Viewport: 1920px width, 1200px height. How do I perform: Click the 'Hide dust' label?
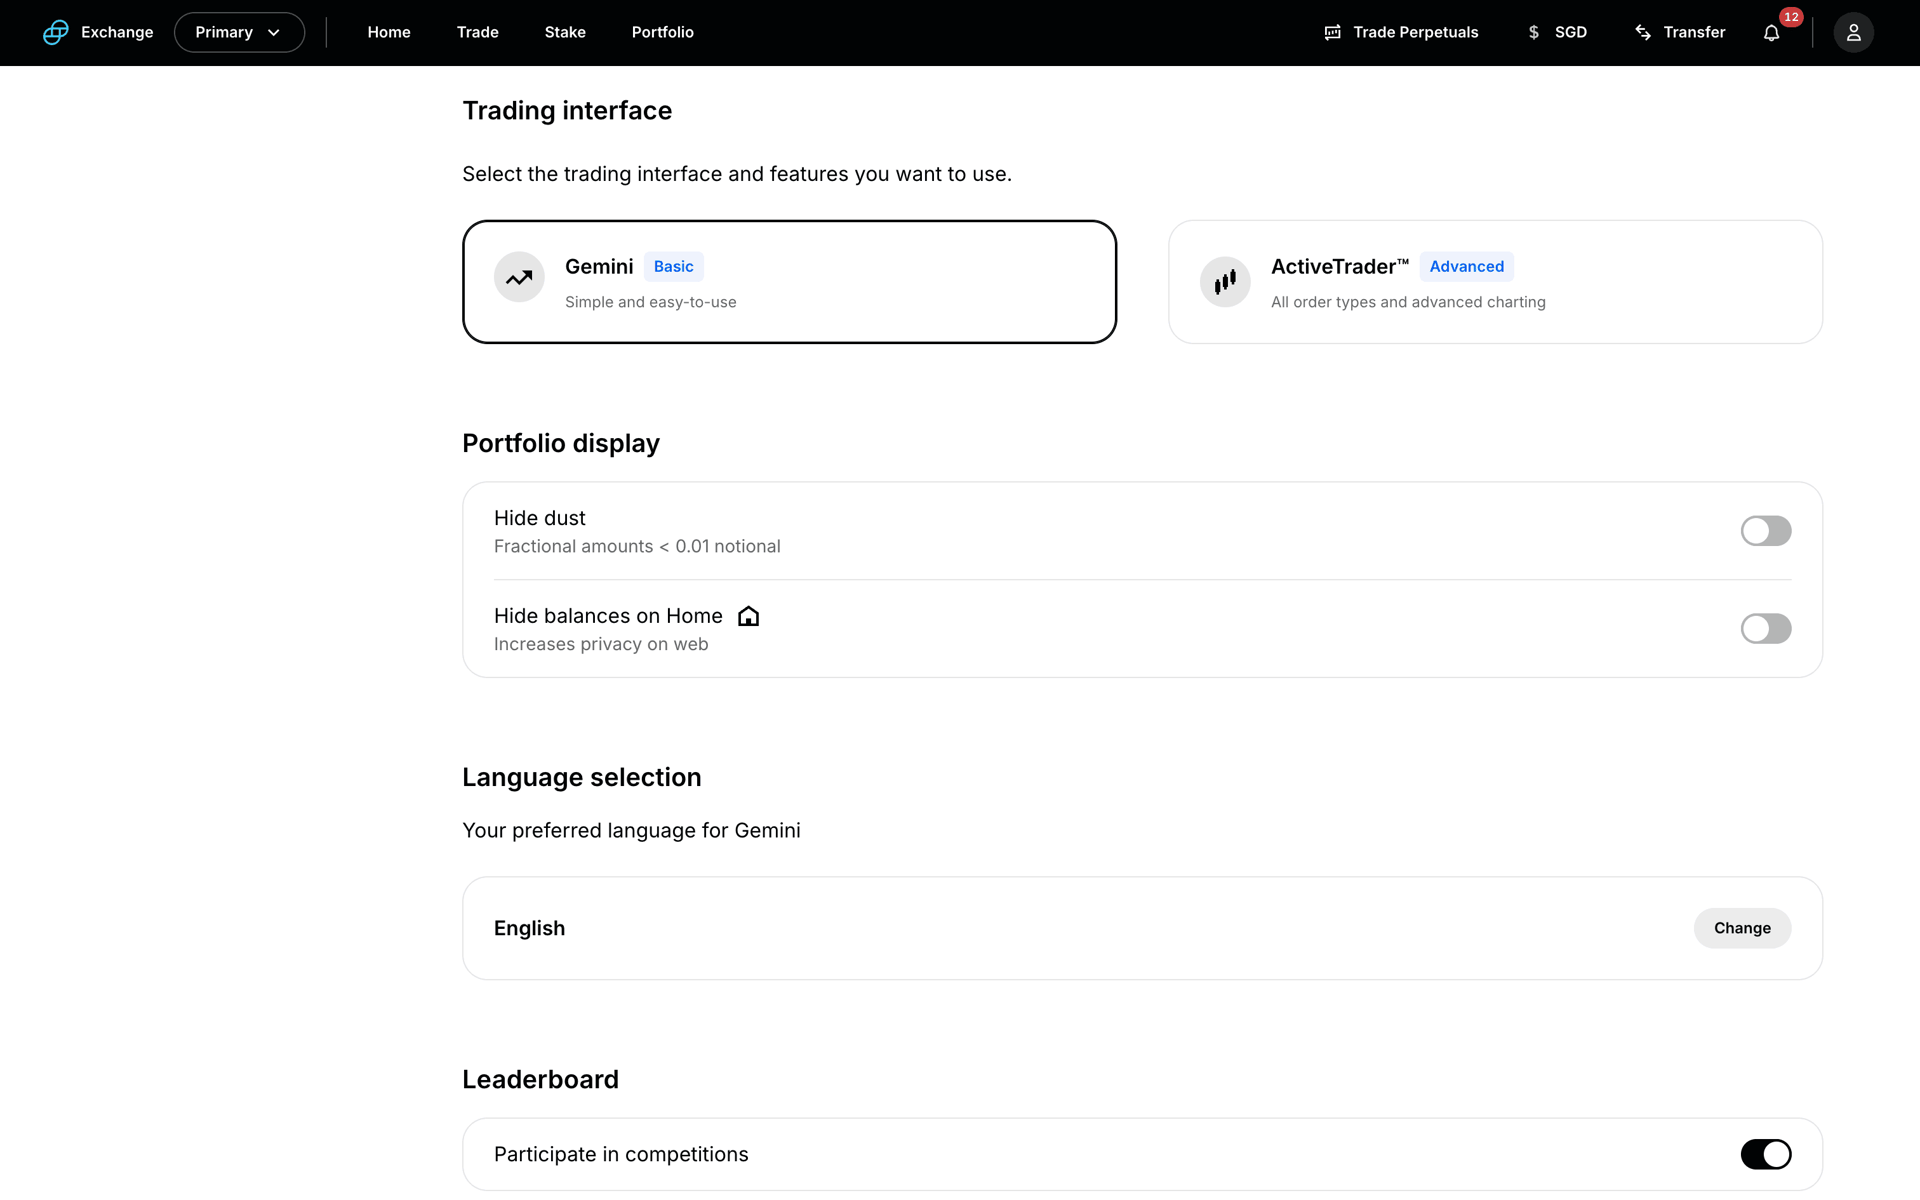(x=540, y=518)
